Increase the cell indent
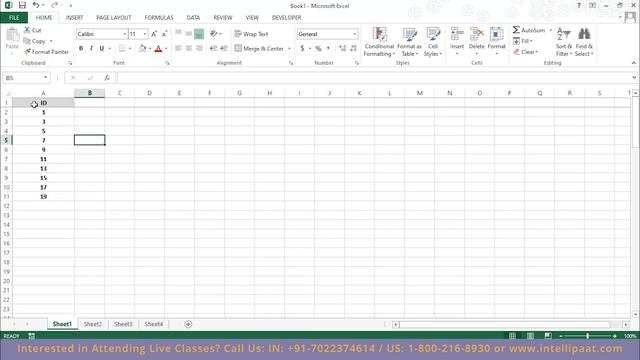This screenshot has height=360, width=640. [224, 49]
